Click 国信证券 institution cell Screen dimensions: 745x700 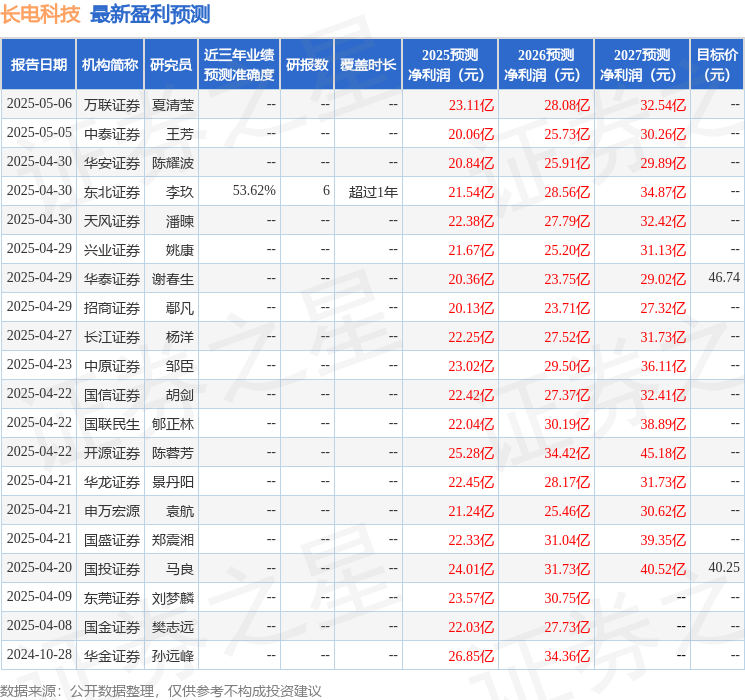112,394
